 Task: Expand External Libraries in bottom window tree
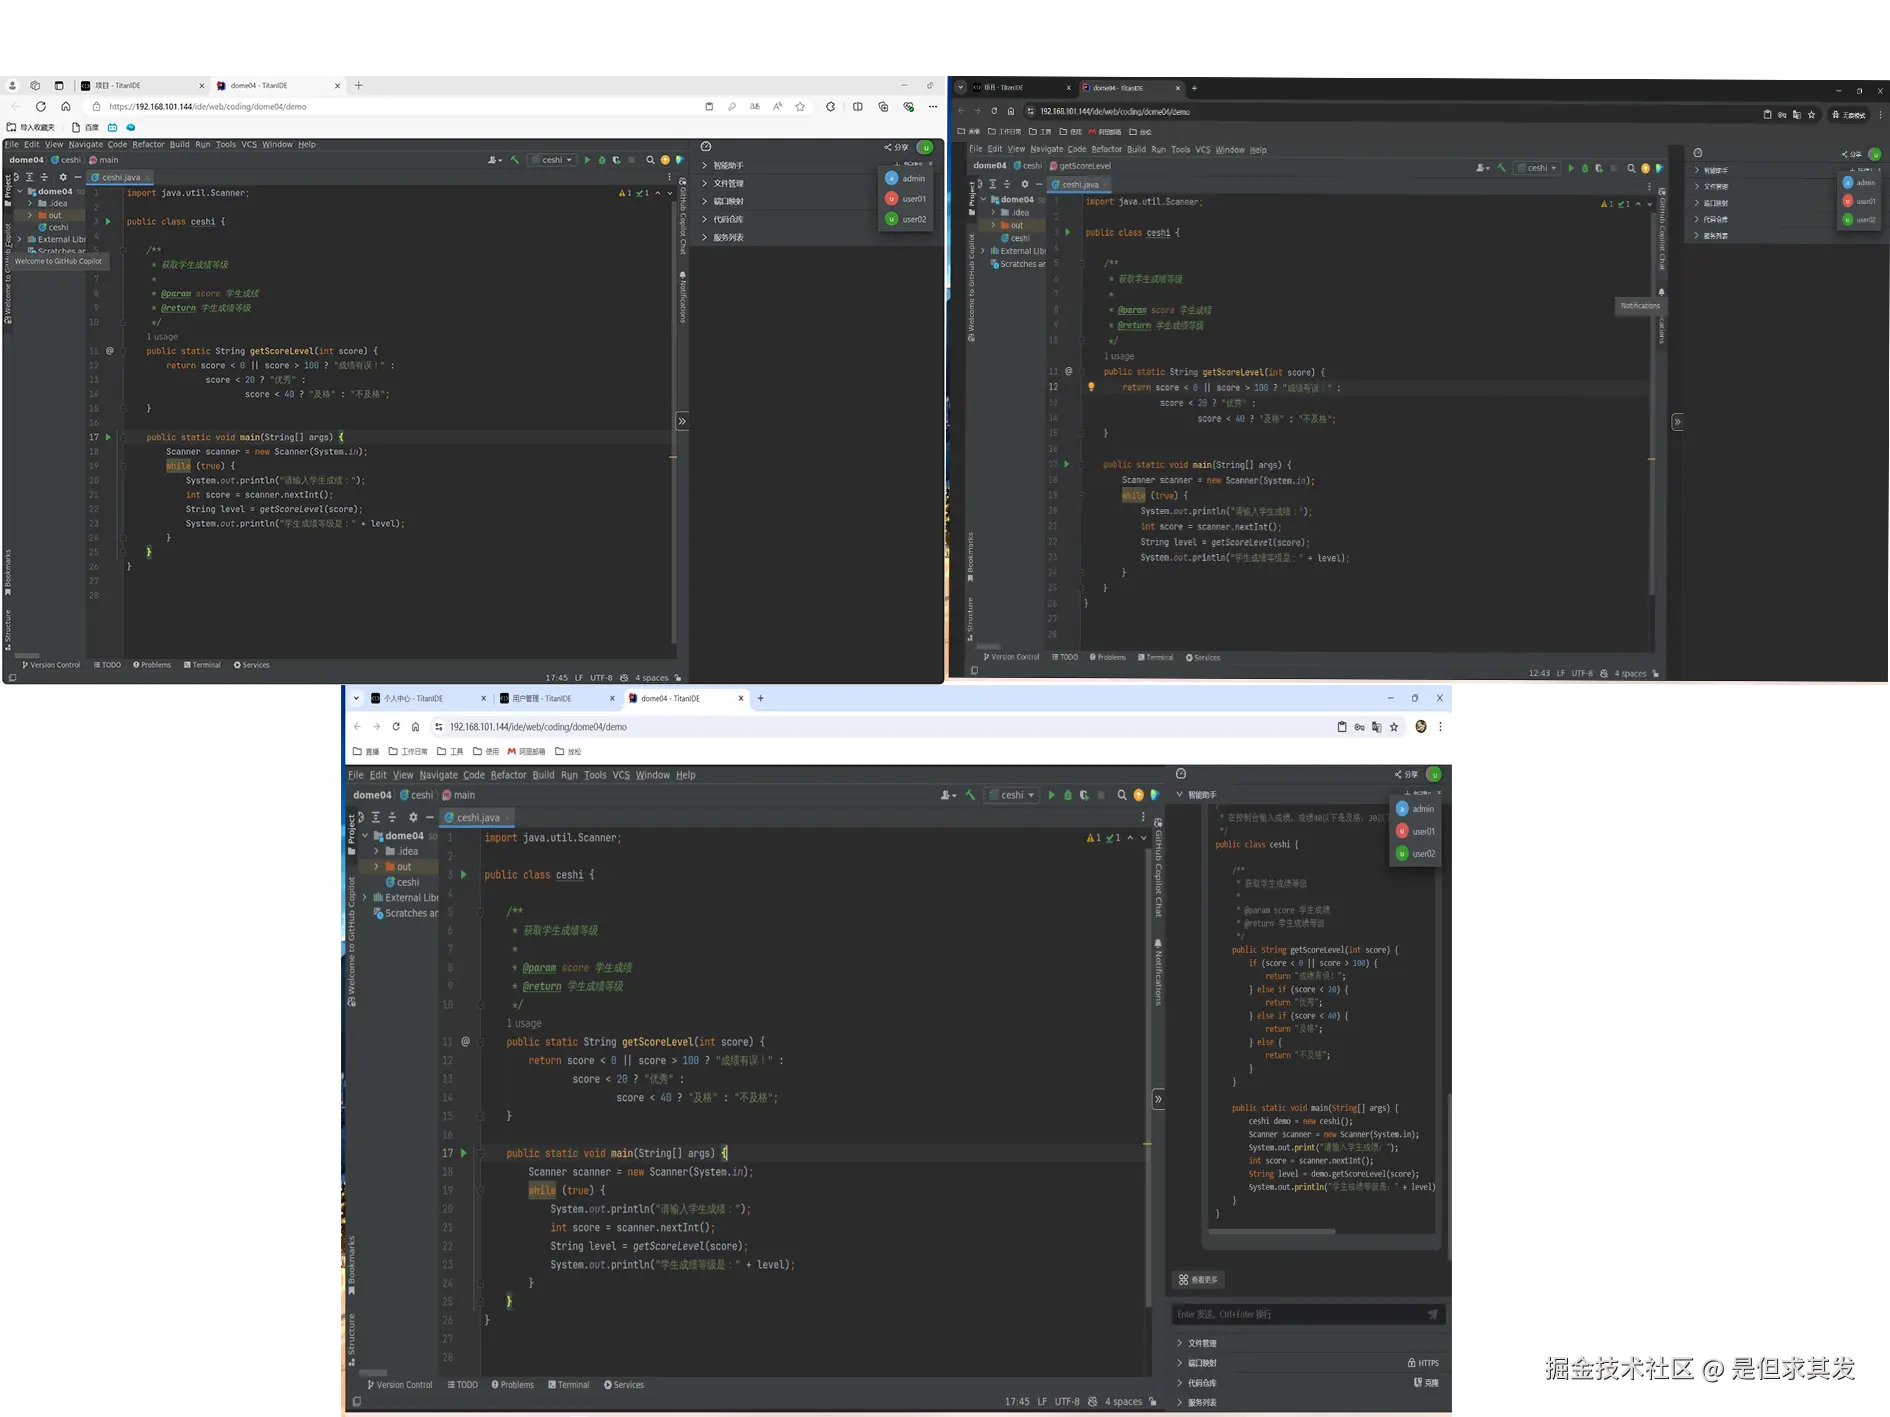coord(366,898)
